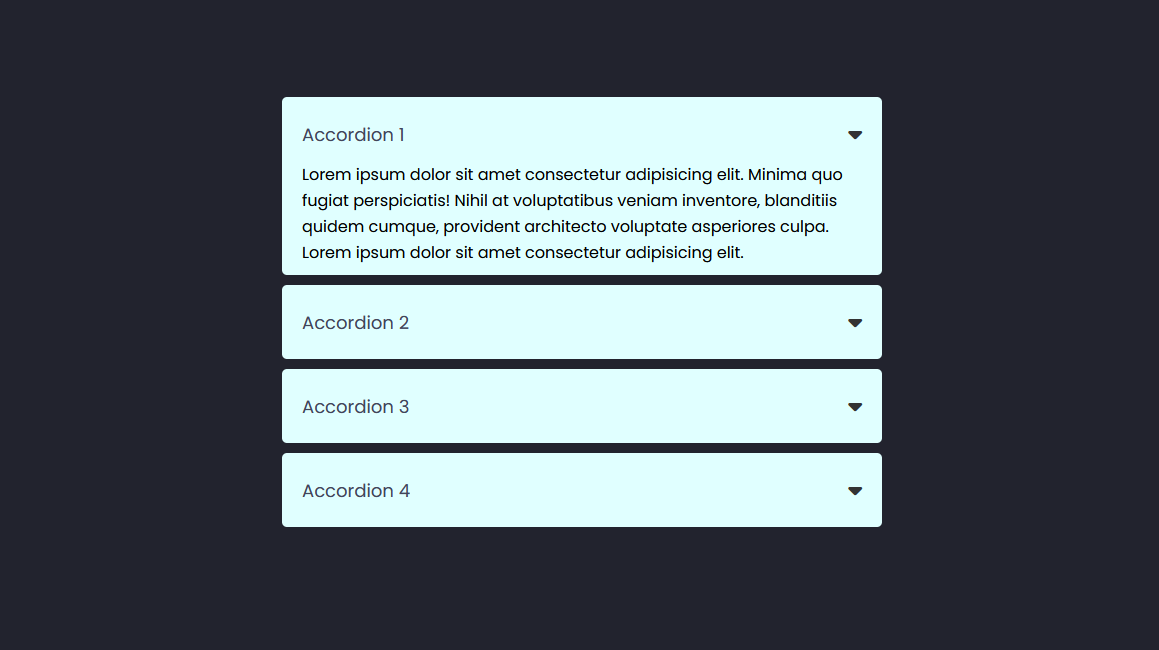This screenshot has height=650, width=1159.
Task: Click the downward arrow icon on Accordion 4
Action: coord(855,491)
